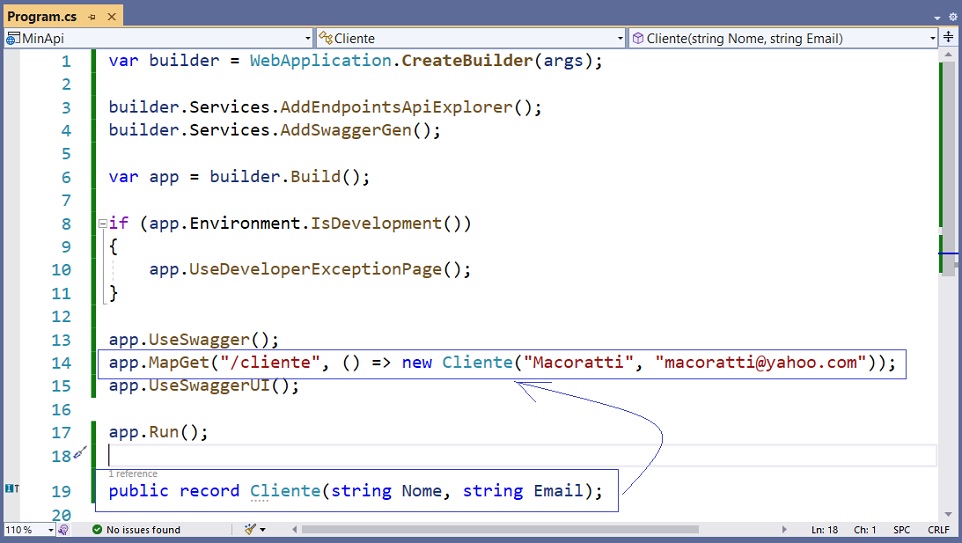Click IsDevelopment on line 8
Image resolution: width=962 pixels, height=543 pixels.
click(x=375, y=223)
